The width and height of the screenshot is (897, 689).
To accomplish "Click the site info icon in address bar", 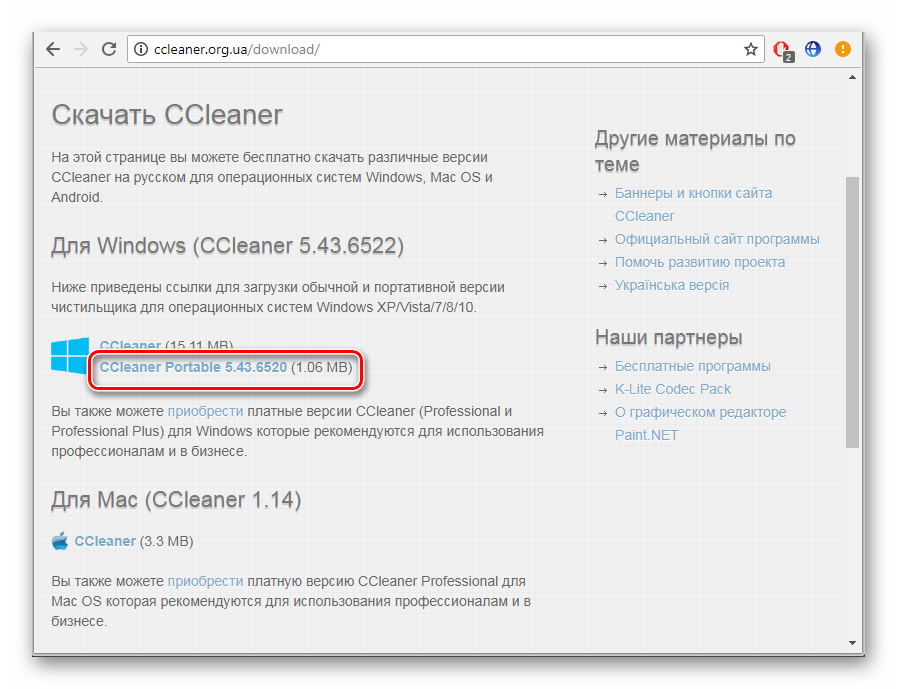I will 141,49.
